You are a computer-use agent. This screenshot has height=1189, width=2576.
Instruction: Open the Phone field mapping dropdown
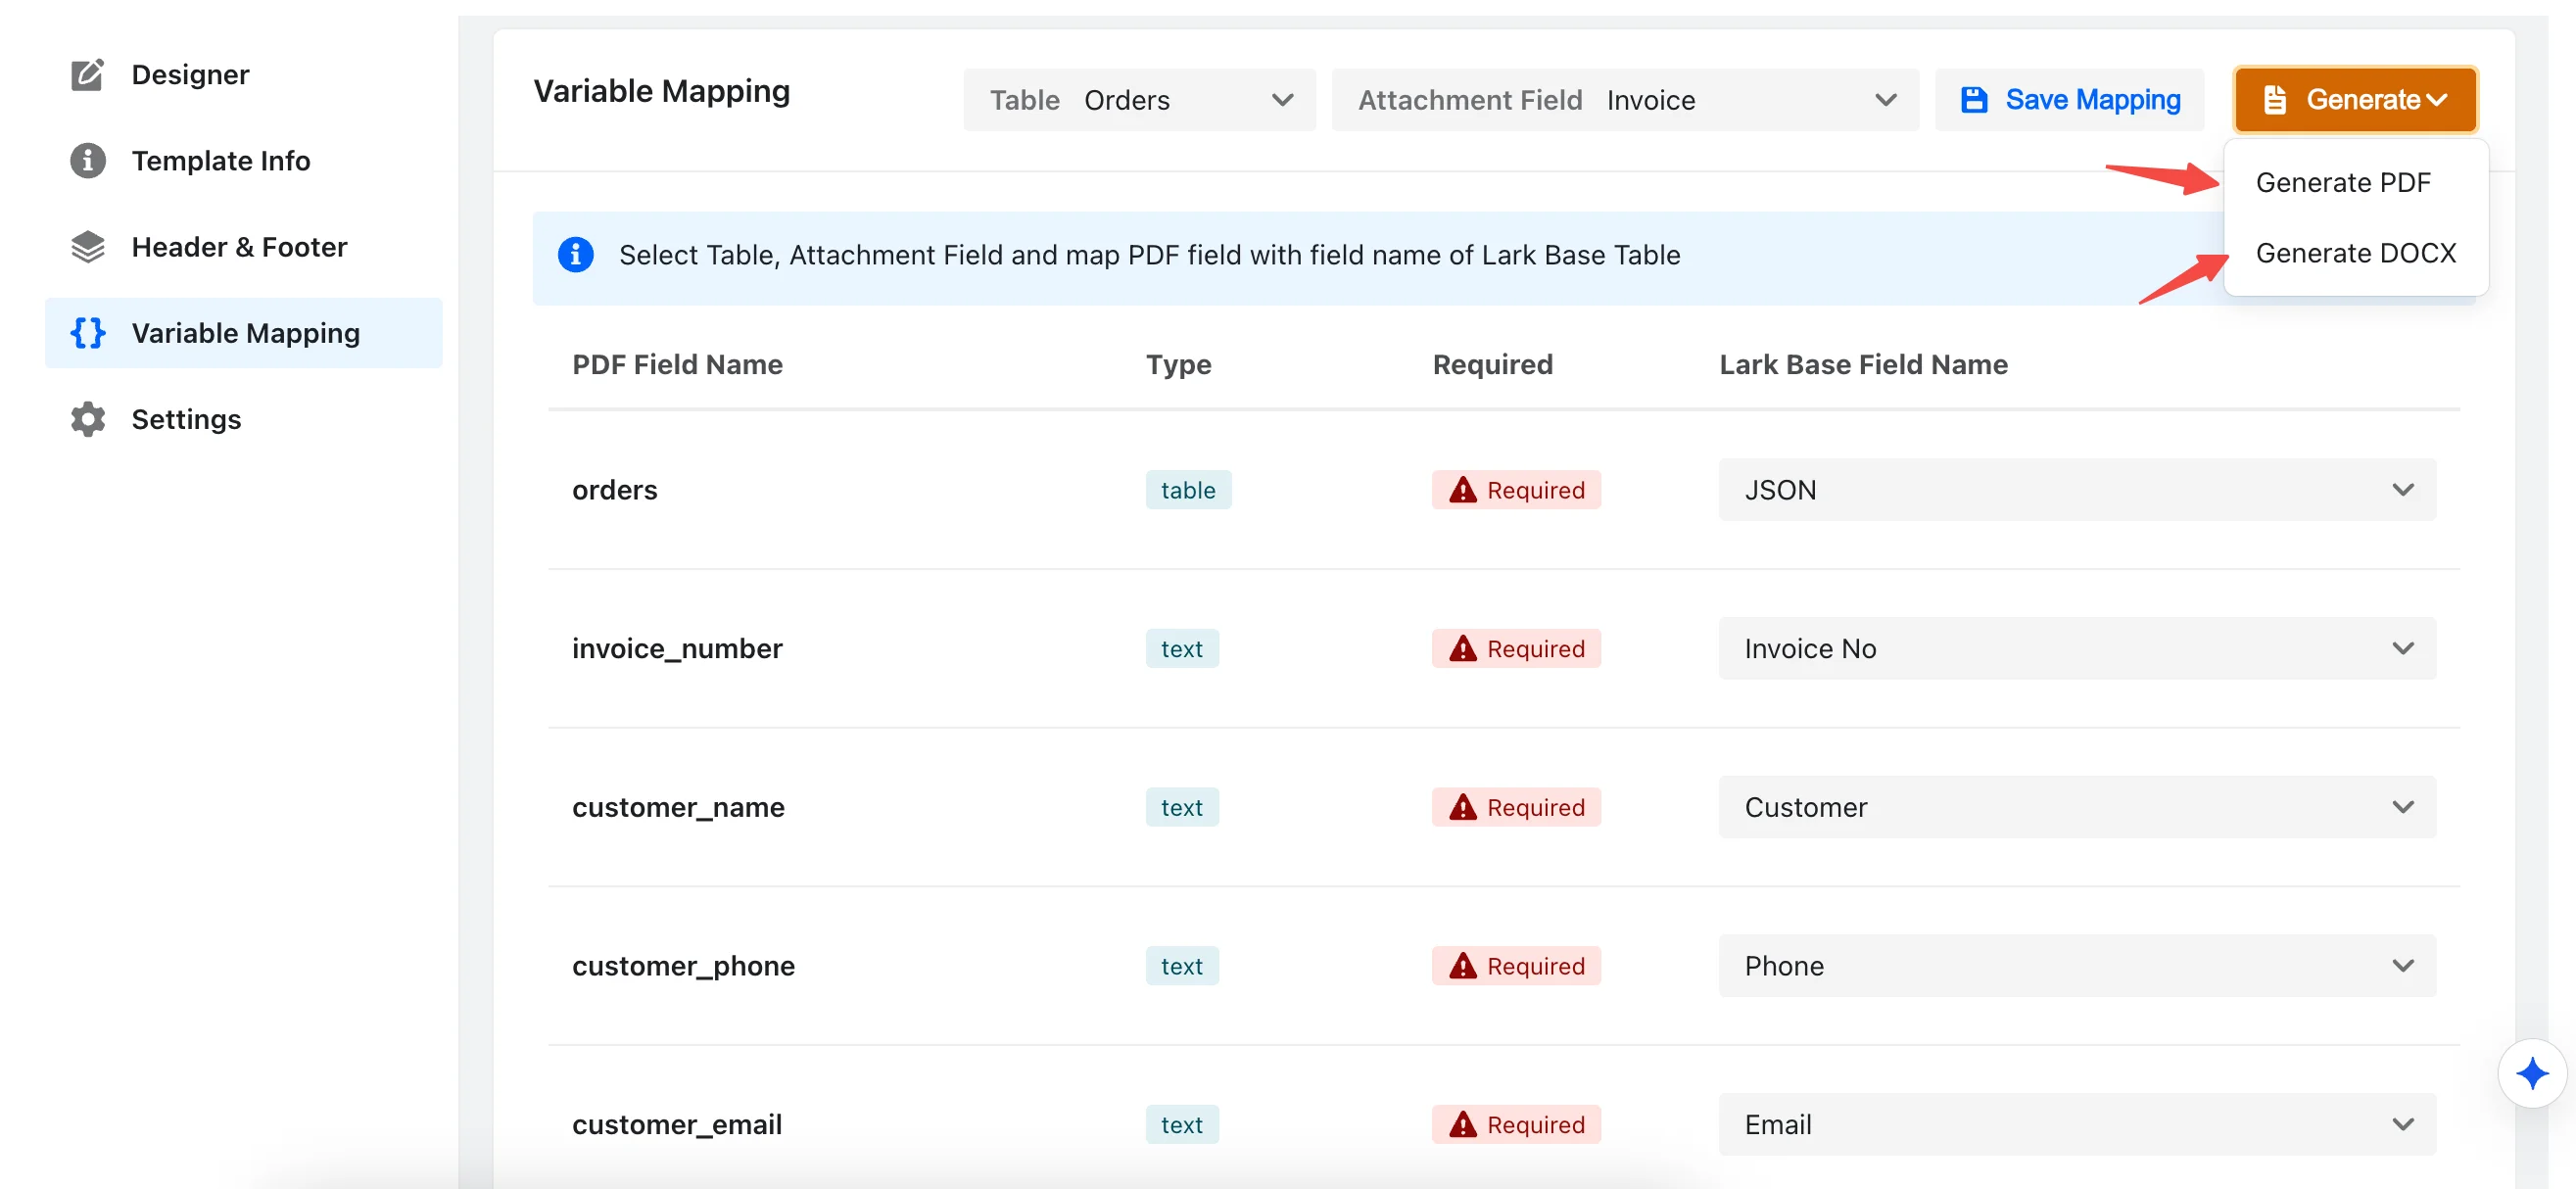[2076, 966]
